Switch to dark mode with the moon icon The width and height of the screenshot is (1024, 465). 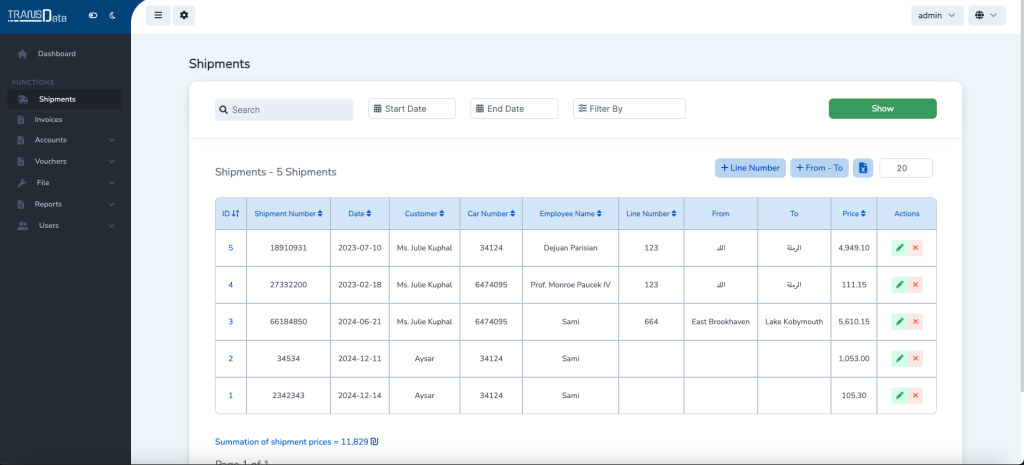tap(112, 15)
